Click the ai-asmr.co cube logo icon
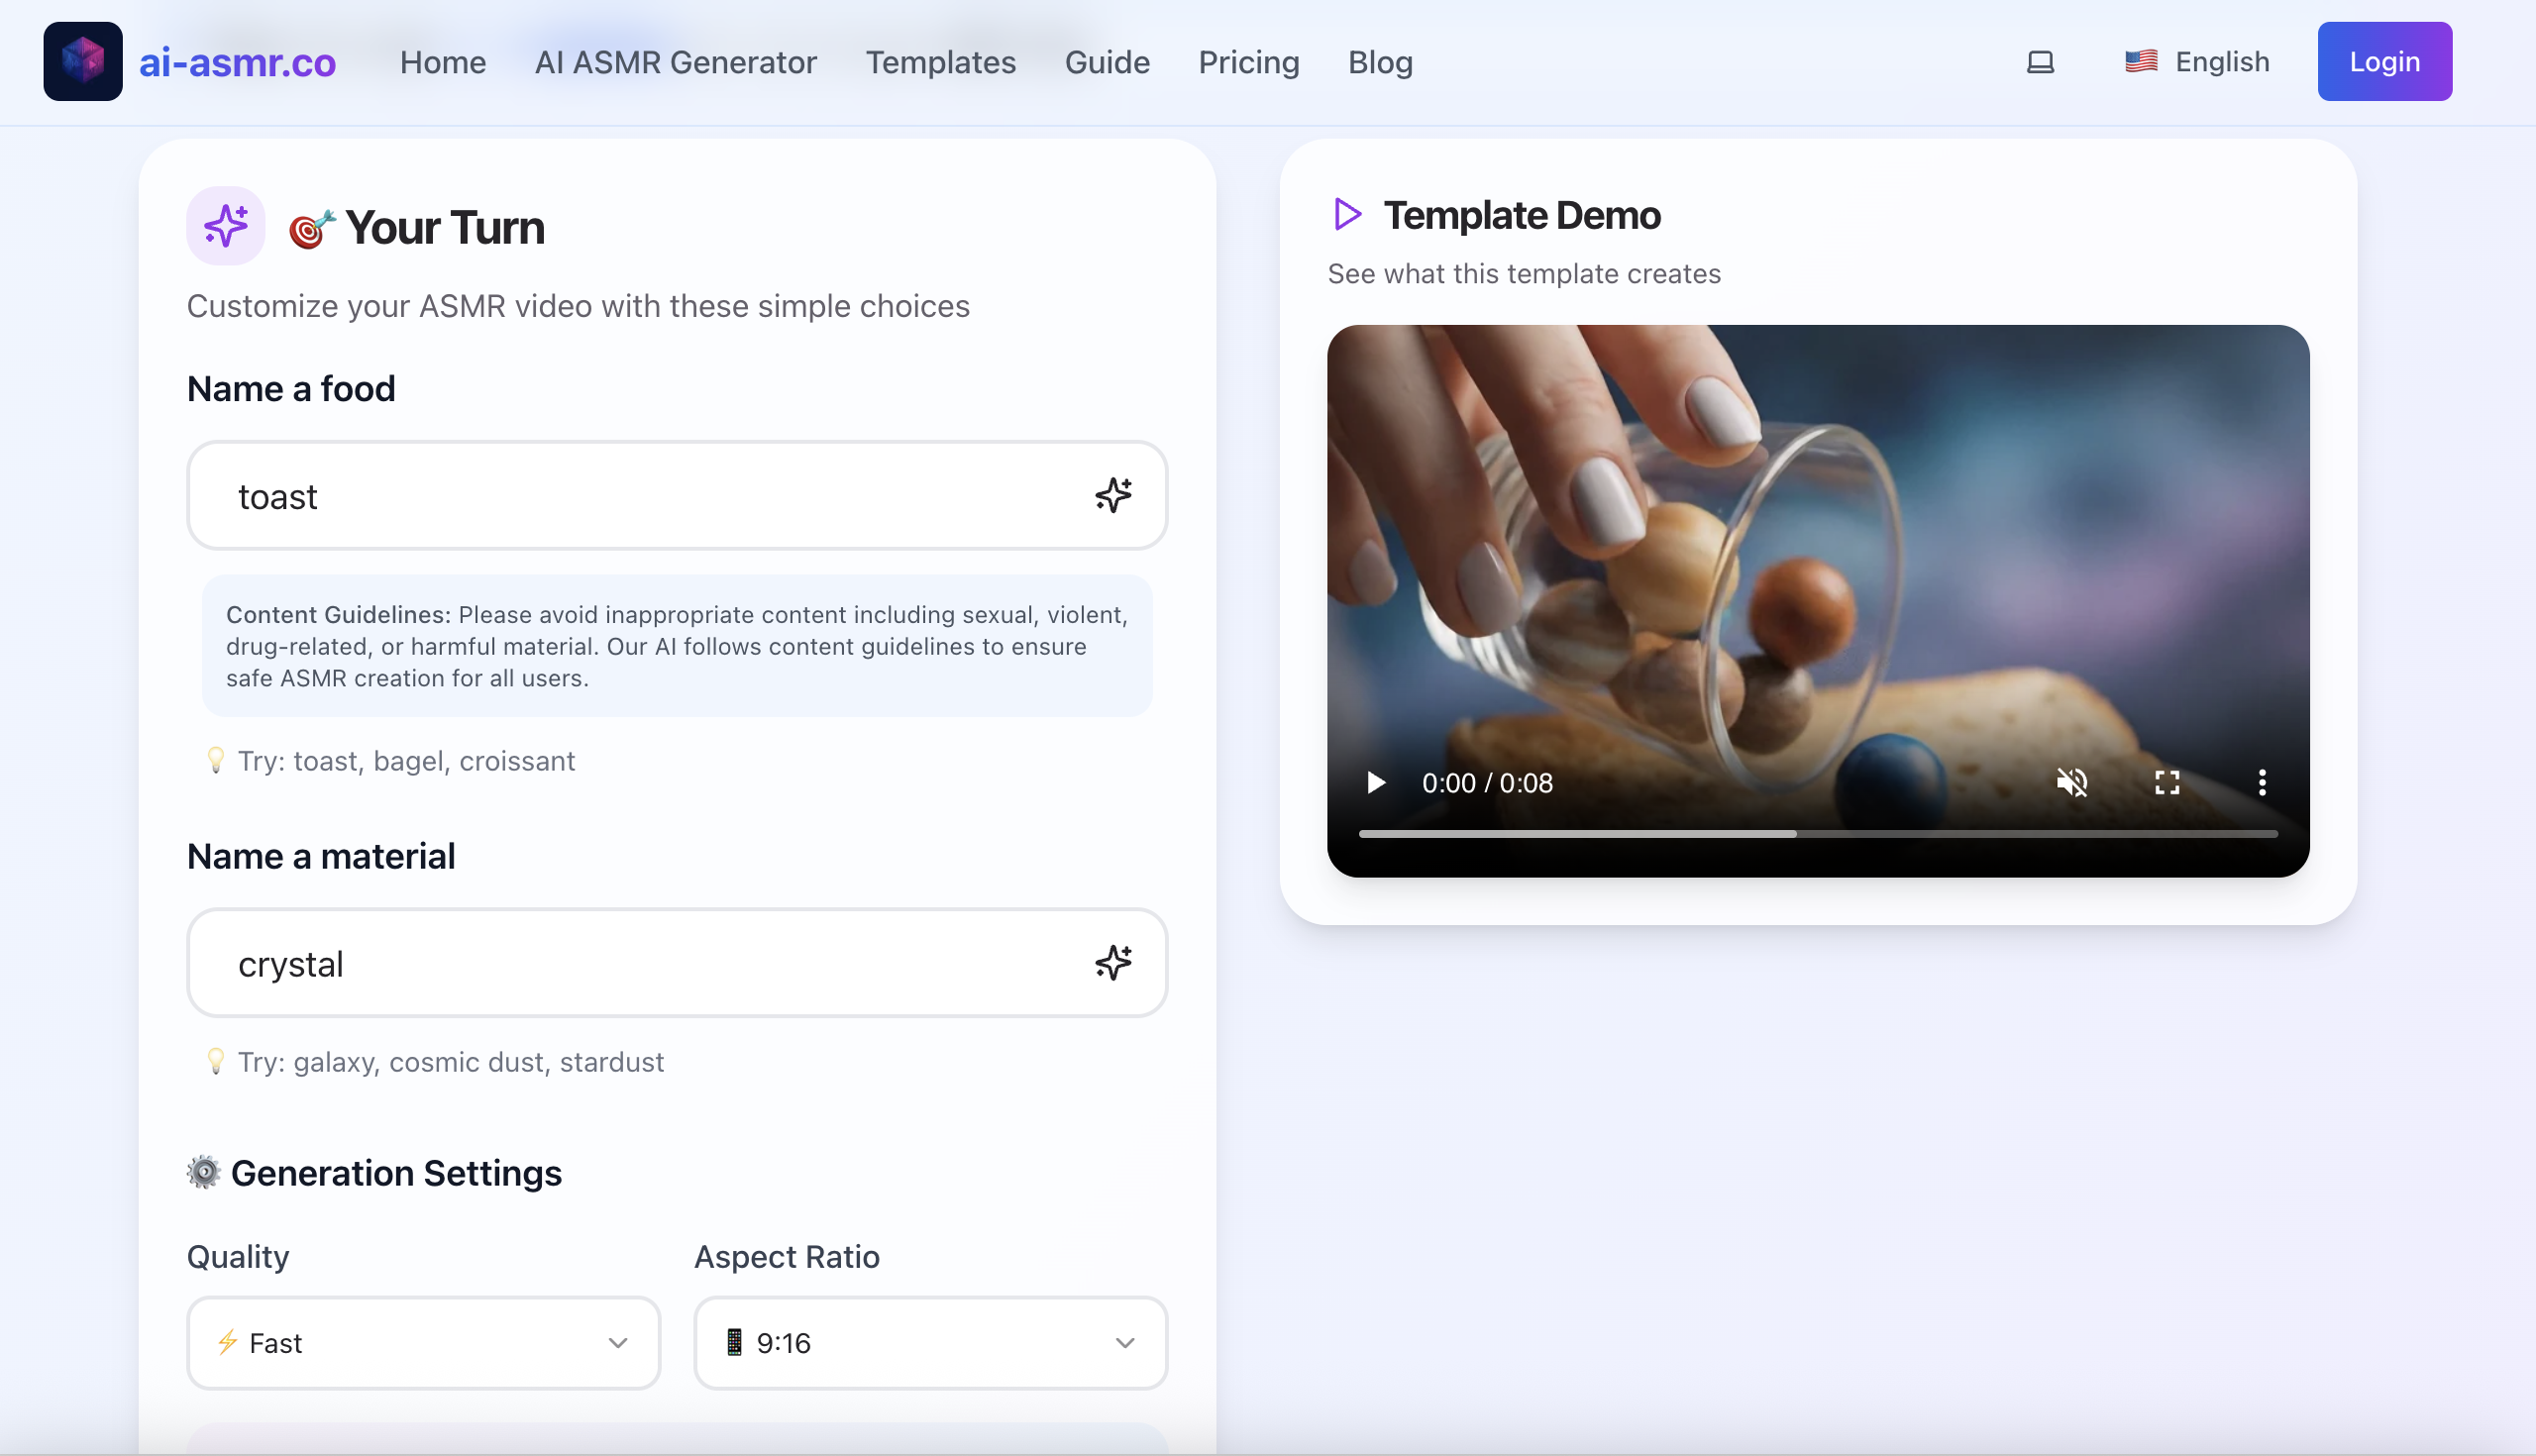Viewport: 2536px width, 1456px height. (x=83, y=62)
